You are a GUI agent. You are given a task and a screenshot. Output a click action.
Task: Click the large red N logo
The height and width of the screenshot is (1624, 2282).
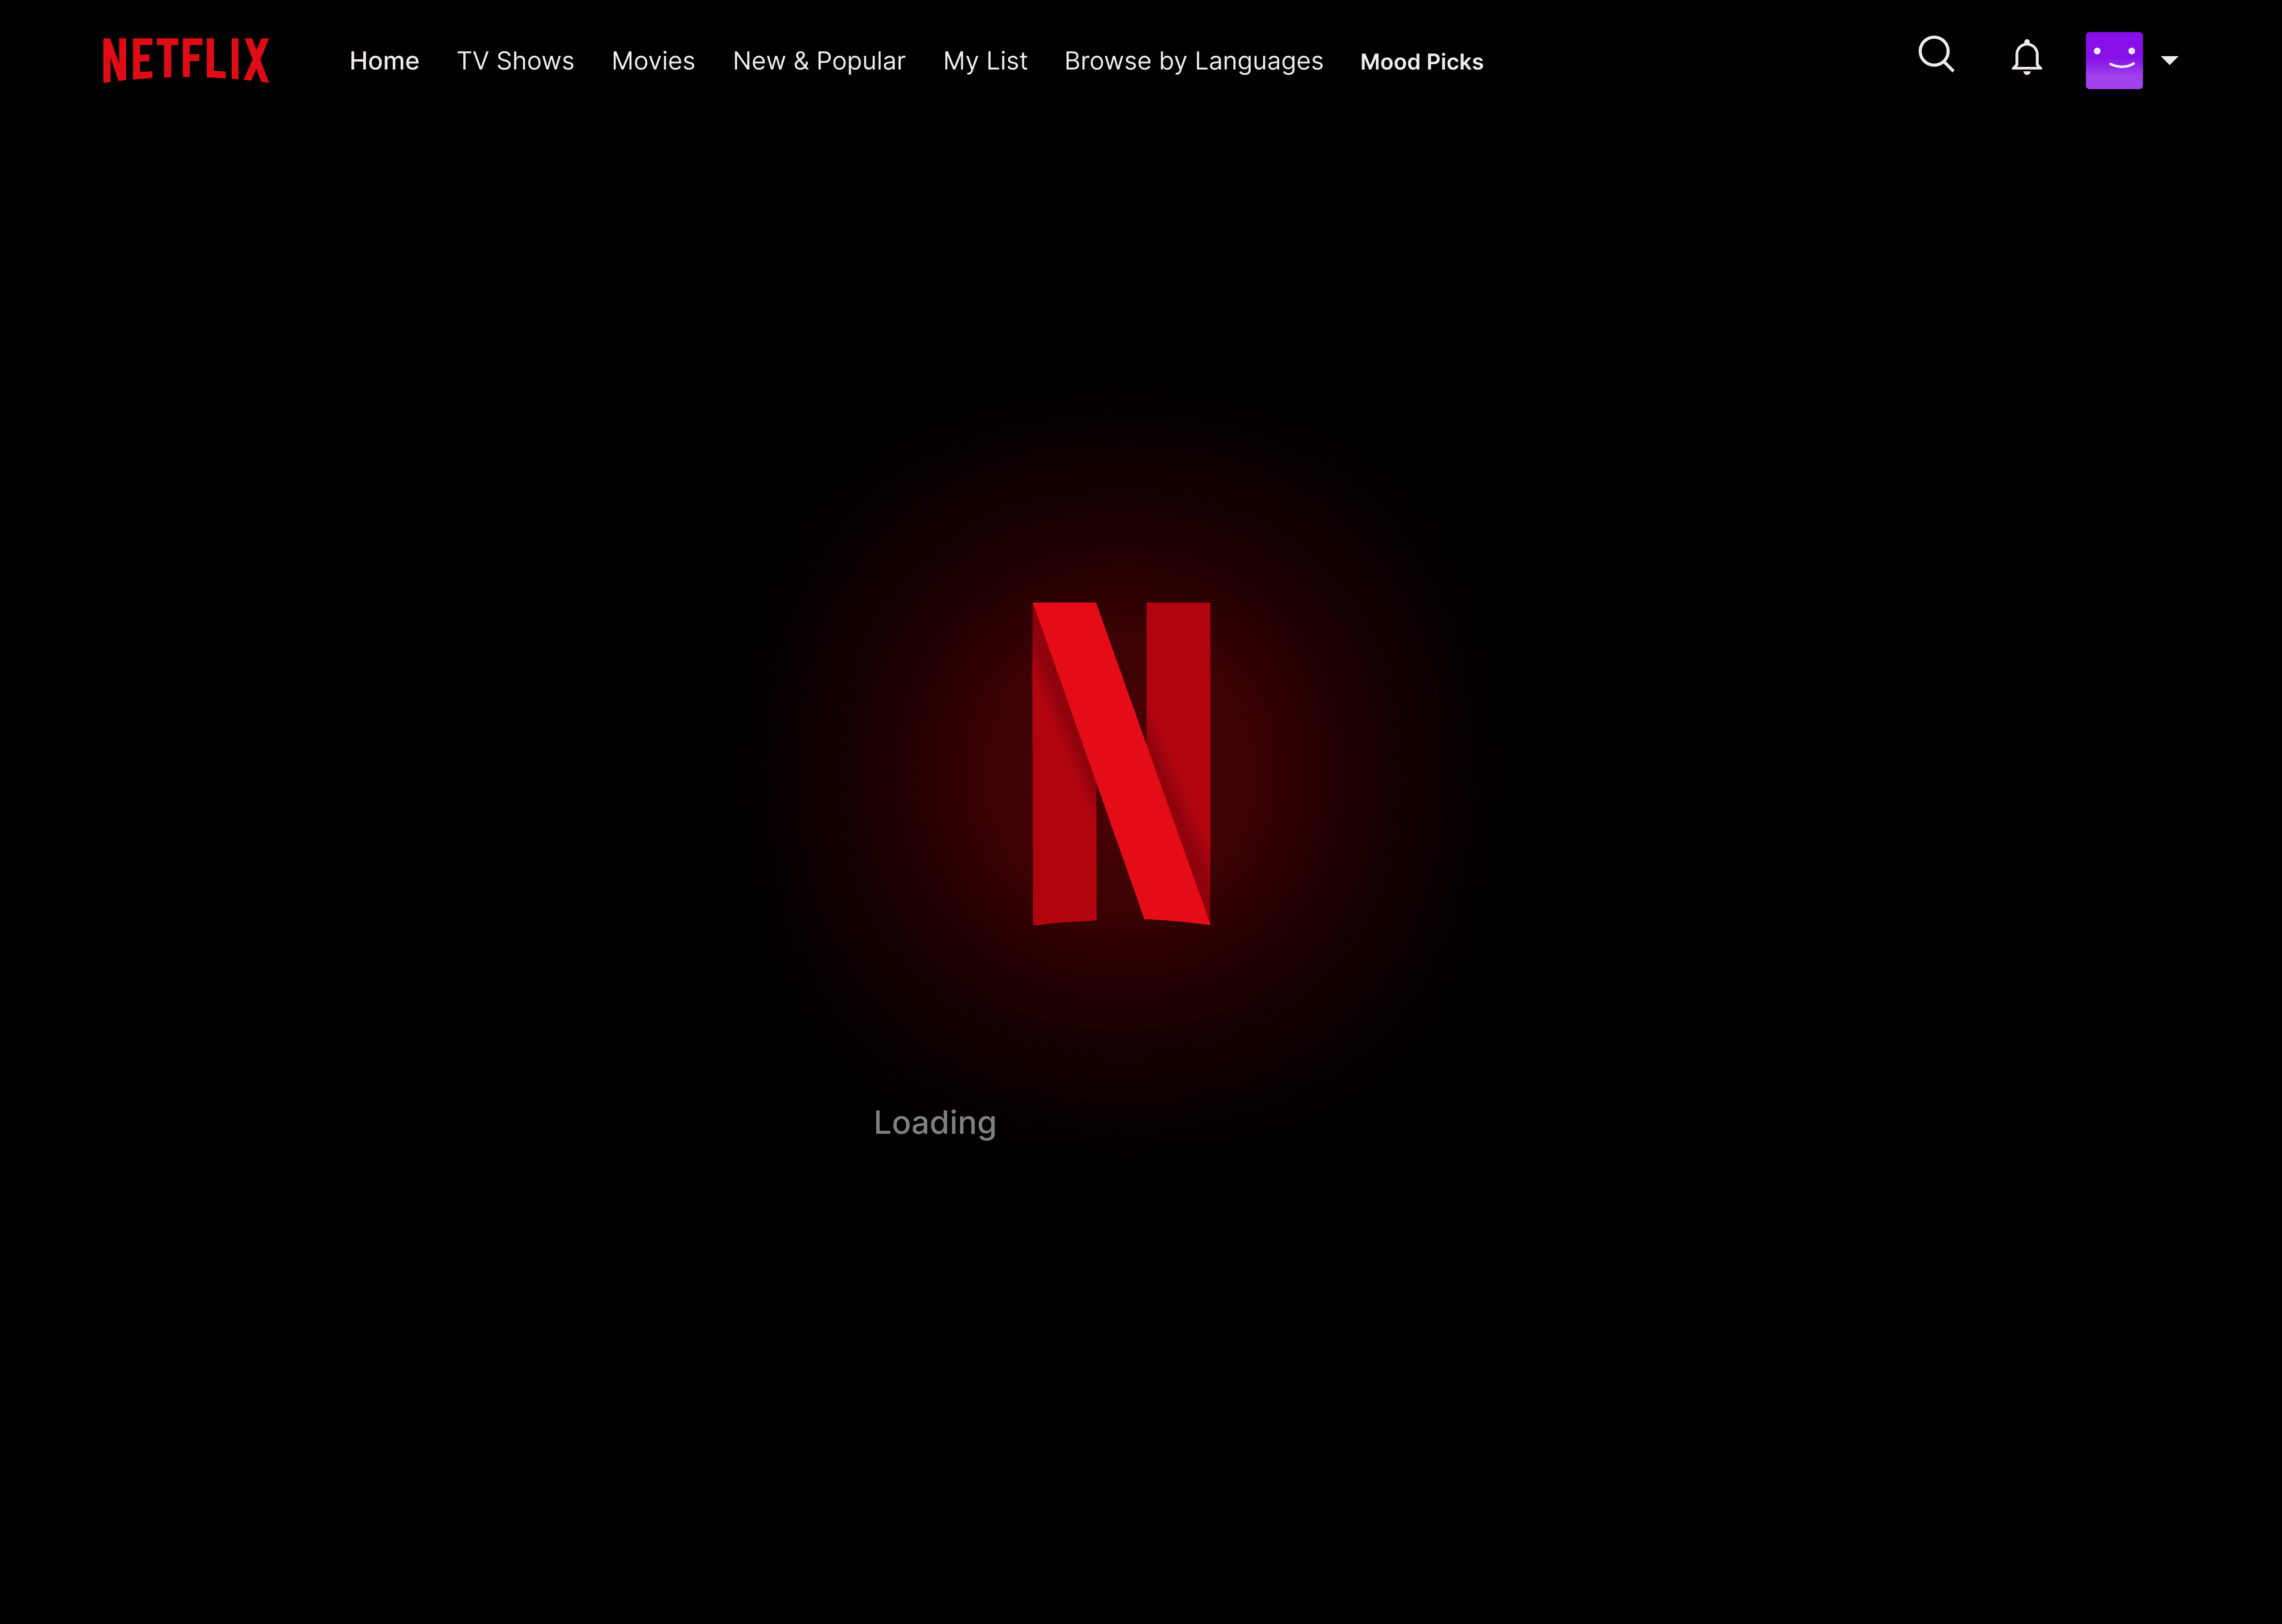click(1121, 763)
